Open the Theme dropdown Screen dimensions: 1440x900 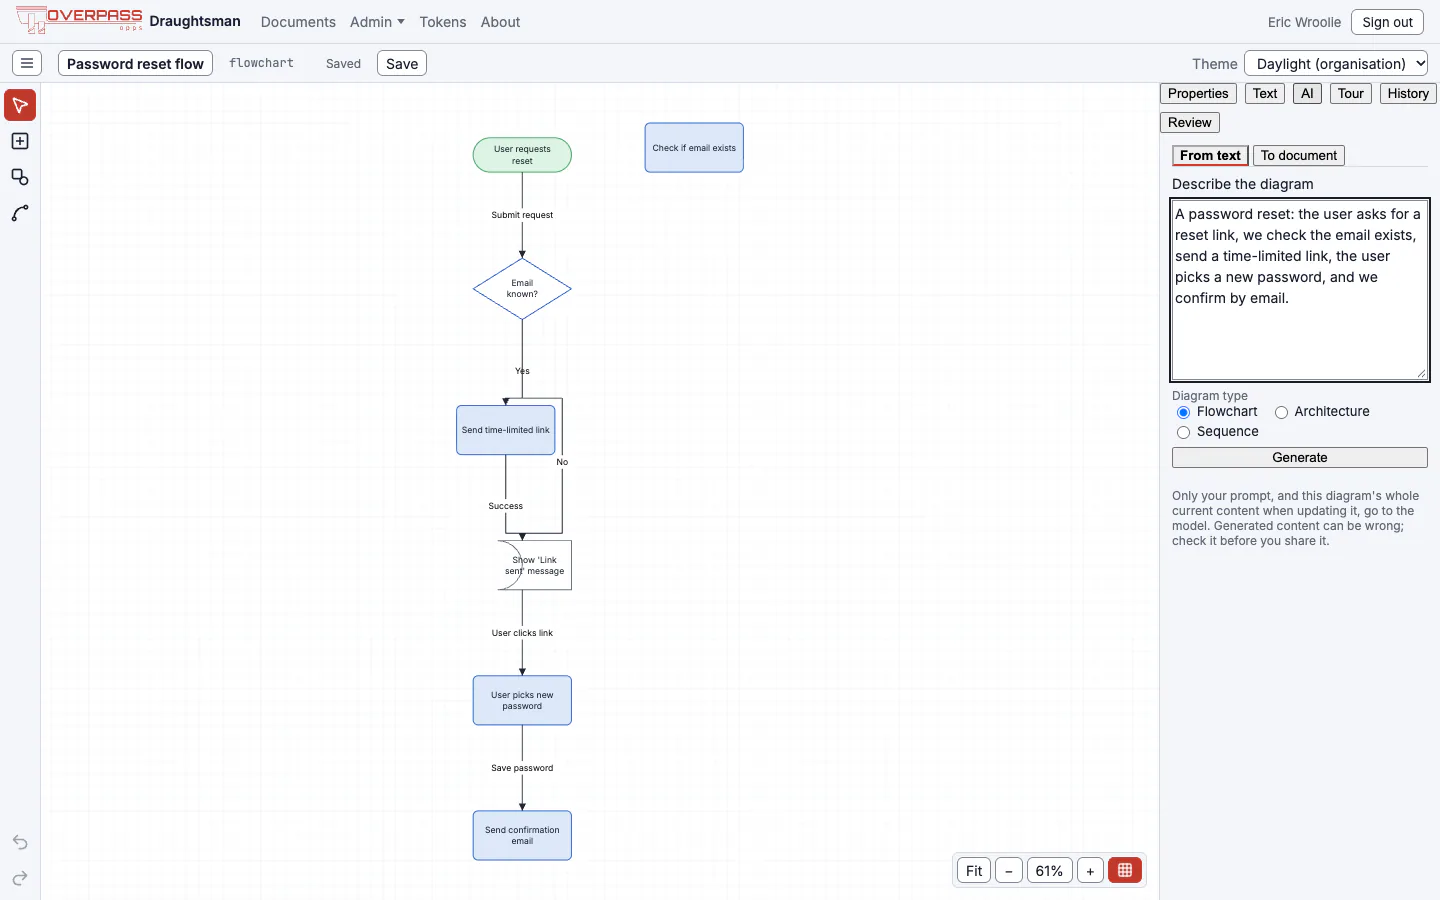pyautogui.click(x=1336, y=63)
